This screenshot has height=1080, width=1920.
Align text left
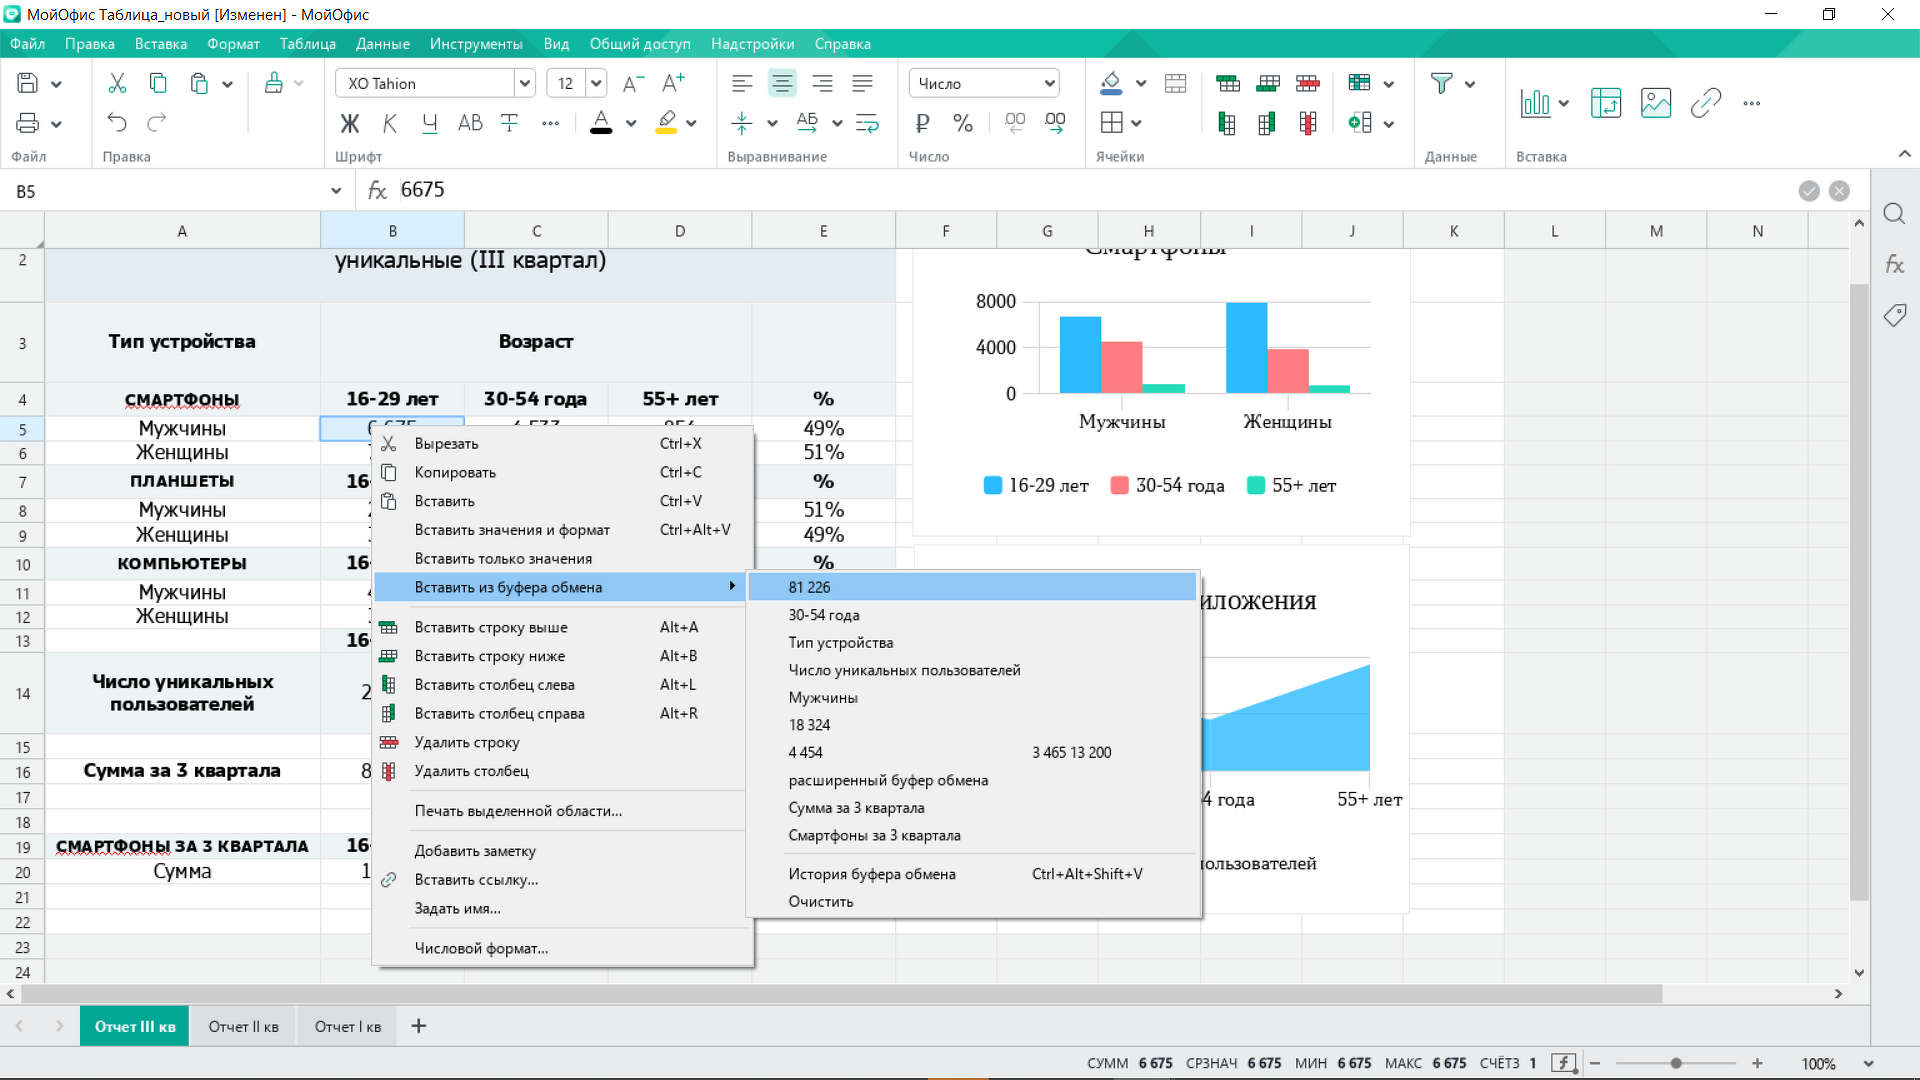(x=742, y=84)
